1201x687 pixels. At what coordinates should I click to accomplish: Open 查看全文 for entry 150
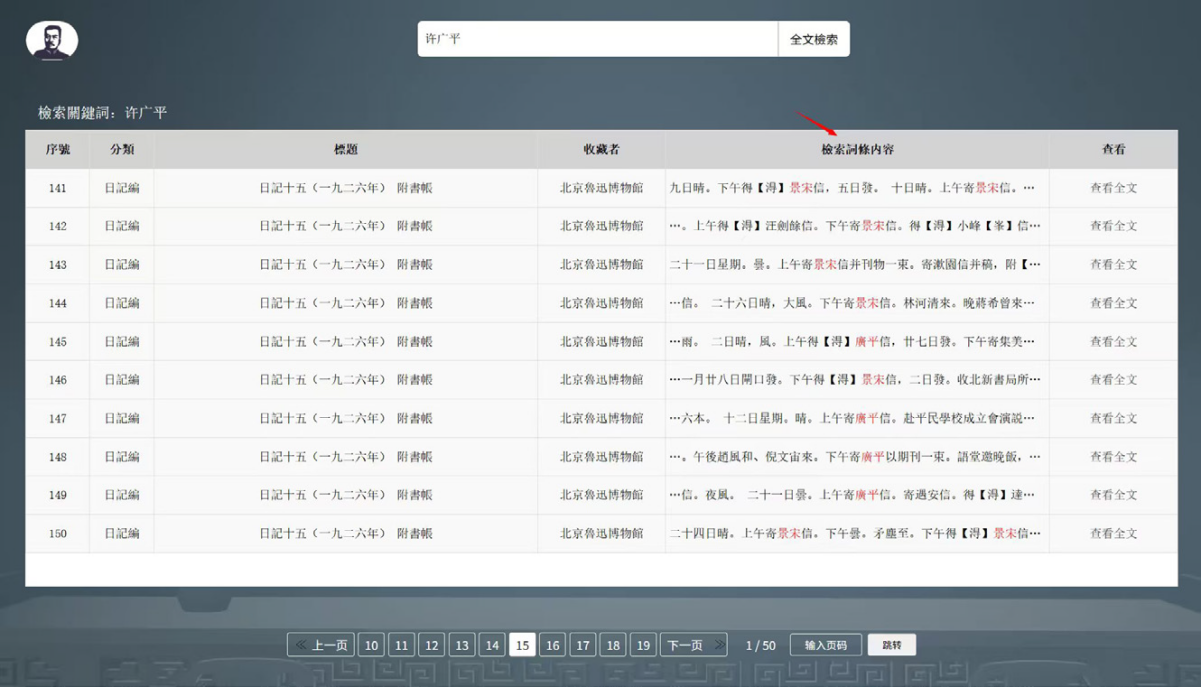pyautogui.click(x=1113, y=534)
